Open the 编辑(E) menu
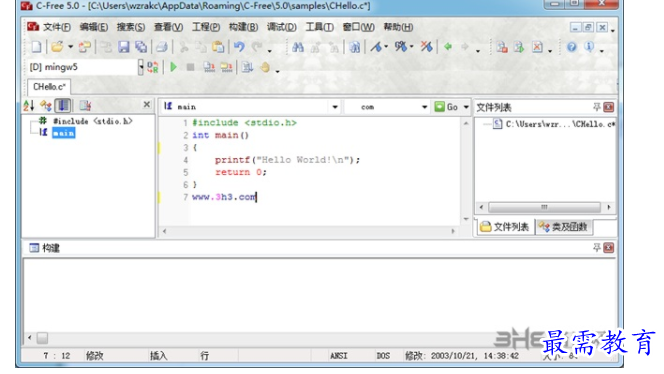This screenshot has height=374, width=664. click(x=94, y=27)
